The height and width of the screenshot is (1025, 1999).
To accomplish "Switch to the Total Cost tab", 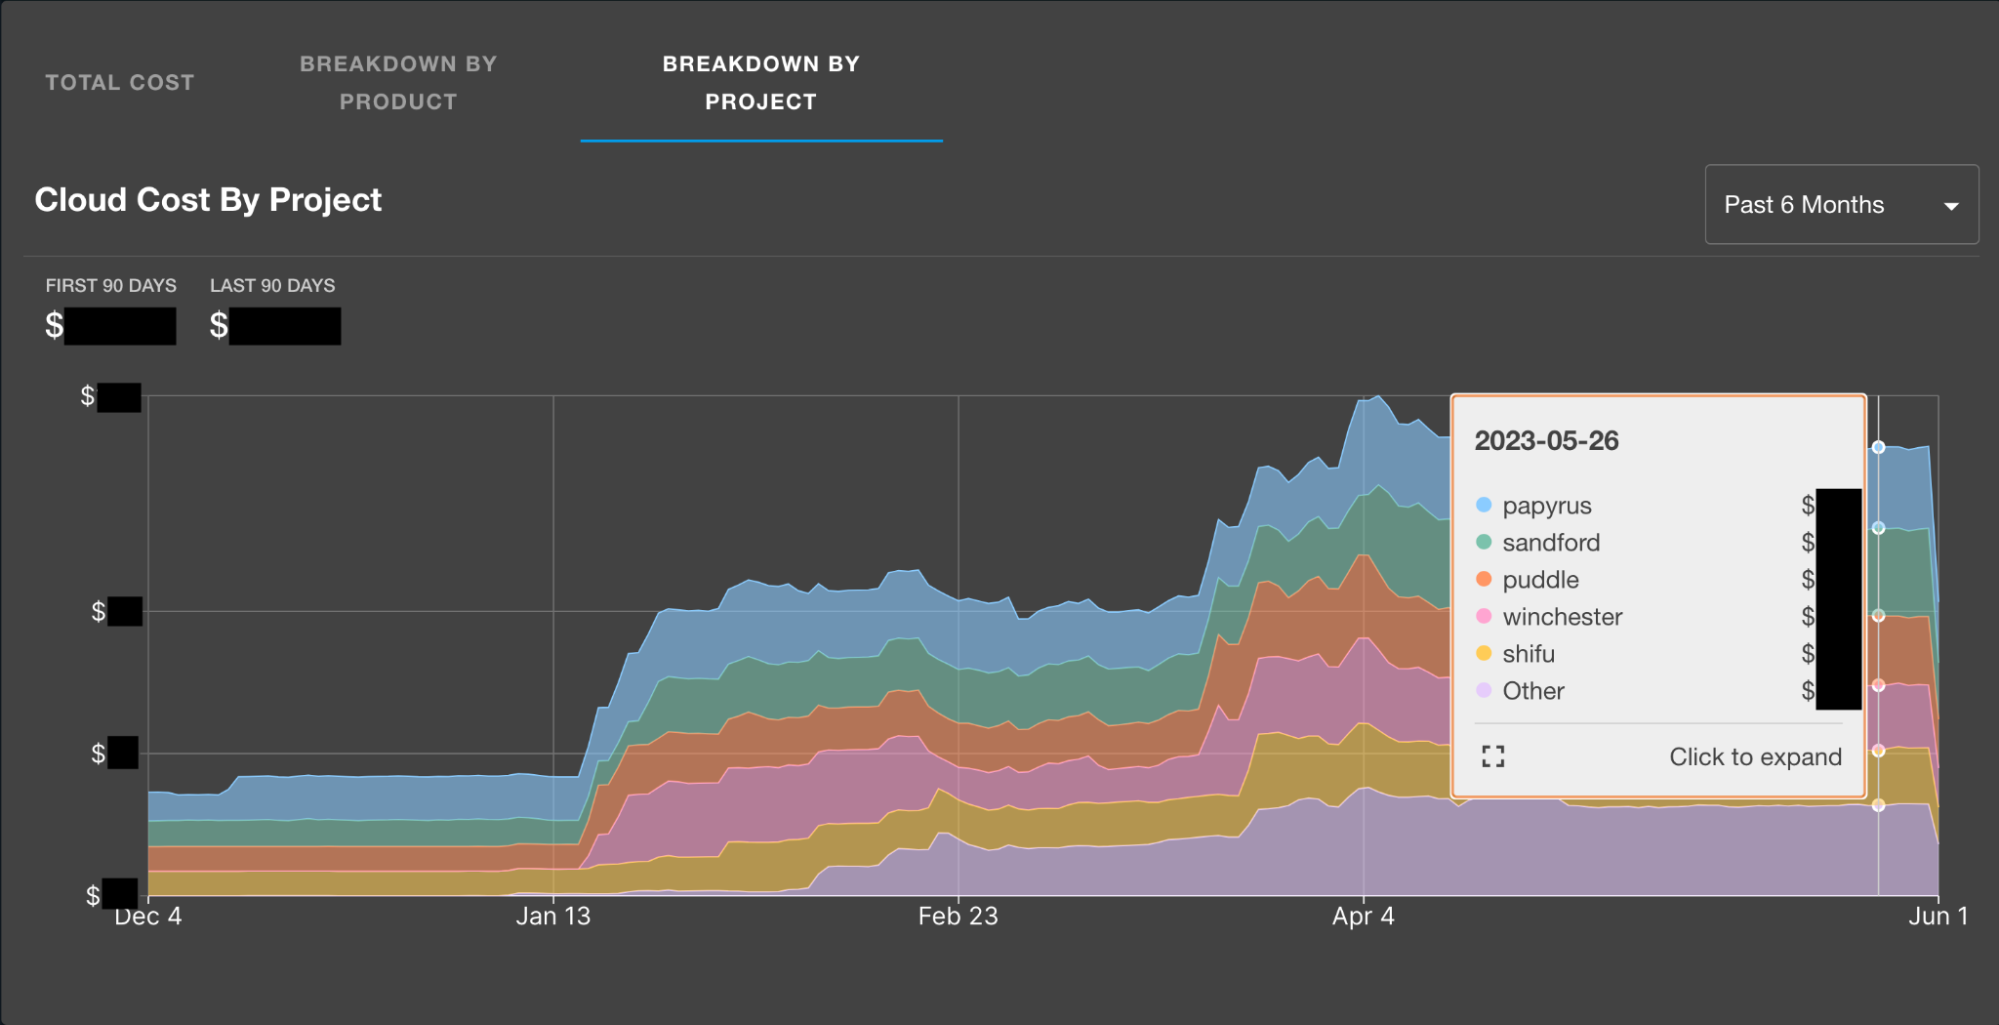I will point(120,83).
